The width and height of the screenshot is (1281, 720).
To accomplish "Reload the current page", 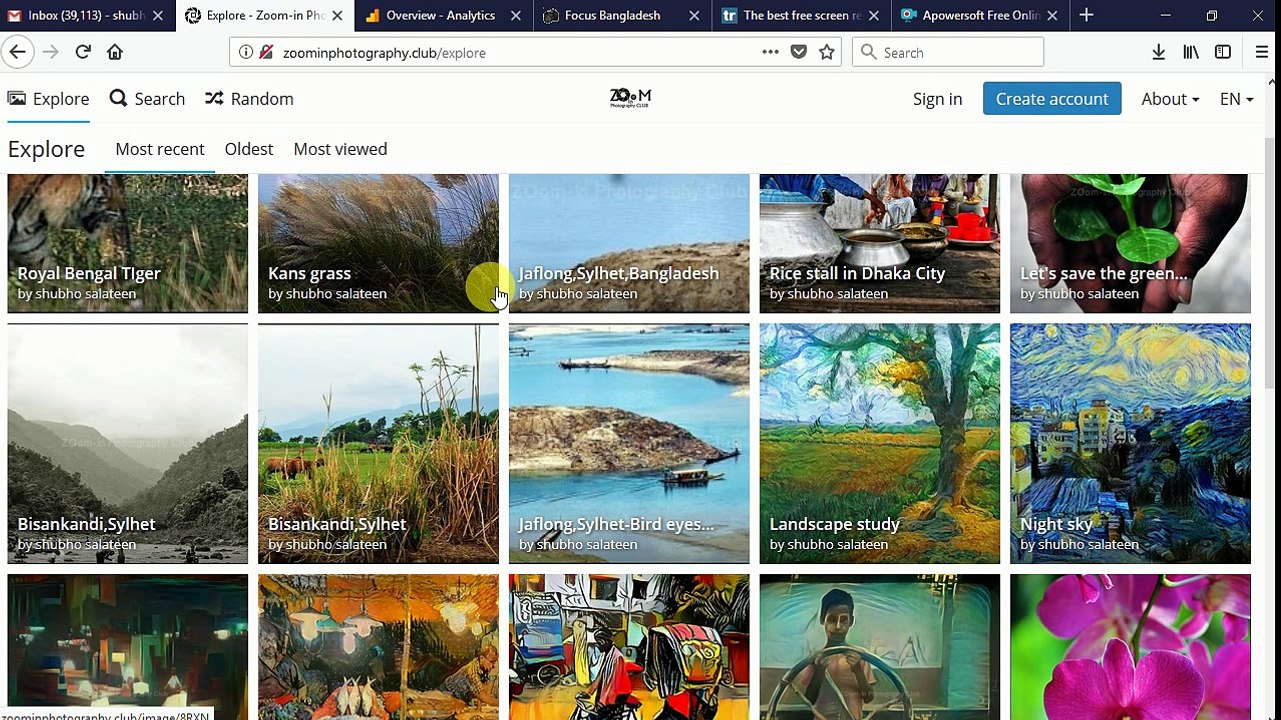I will click(83, 52).
